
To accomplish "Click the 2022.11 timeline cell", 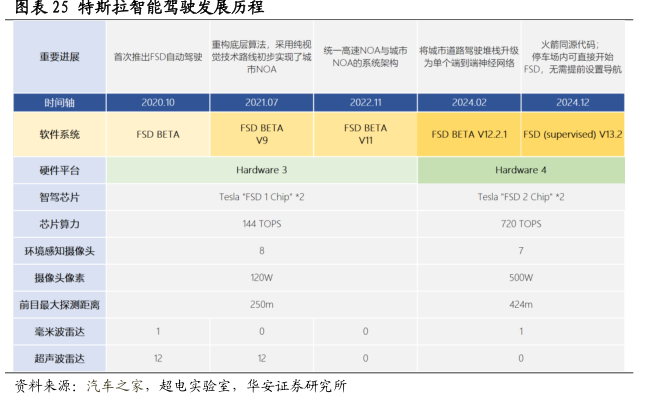I will click(364, 103).
